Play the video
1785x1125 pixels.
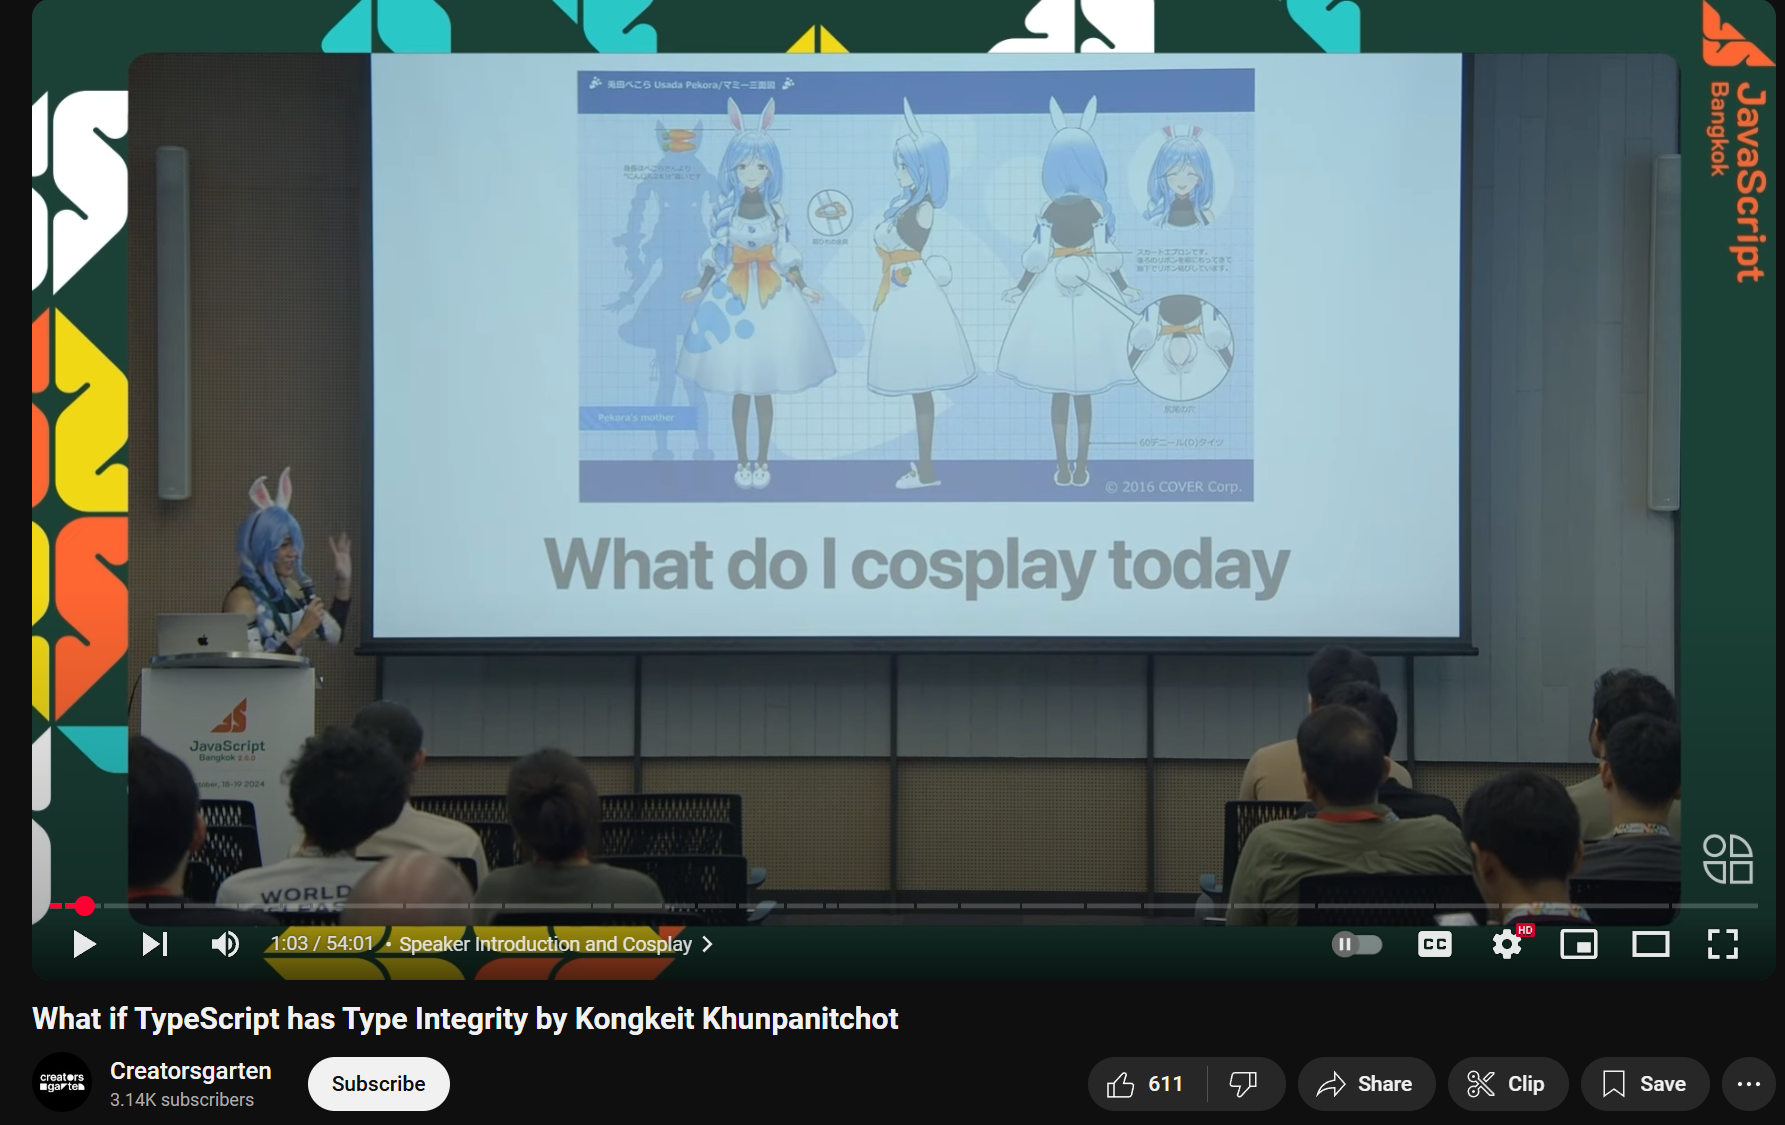pos(84,944)
